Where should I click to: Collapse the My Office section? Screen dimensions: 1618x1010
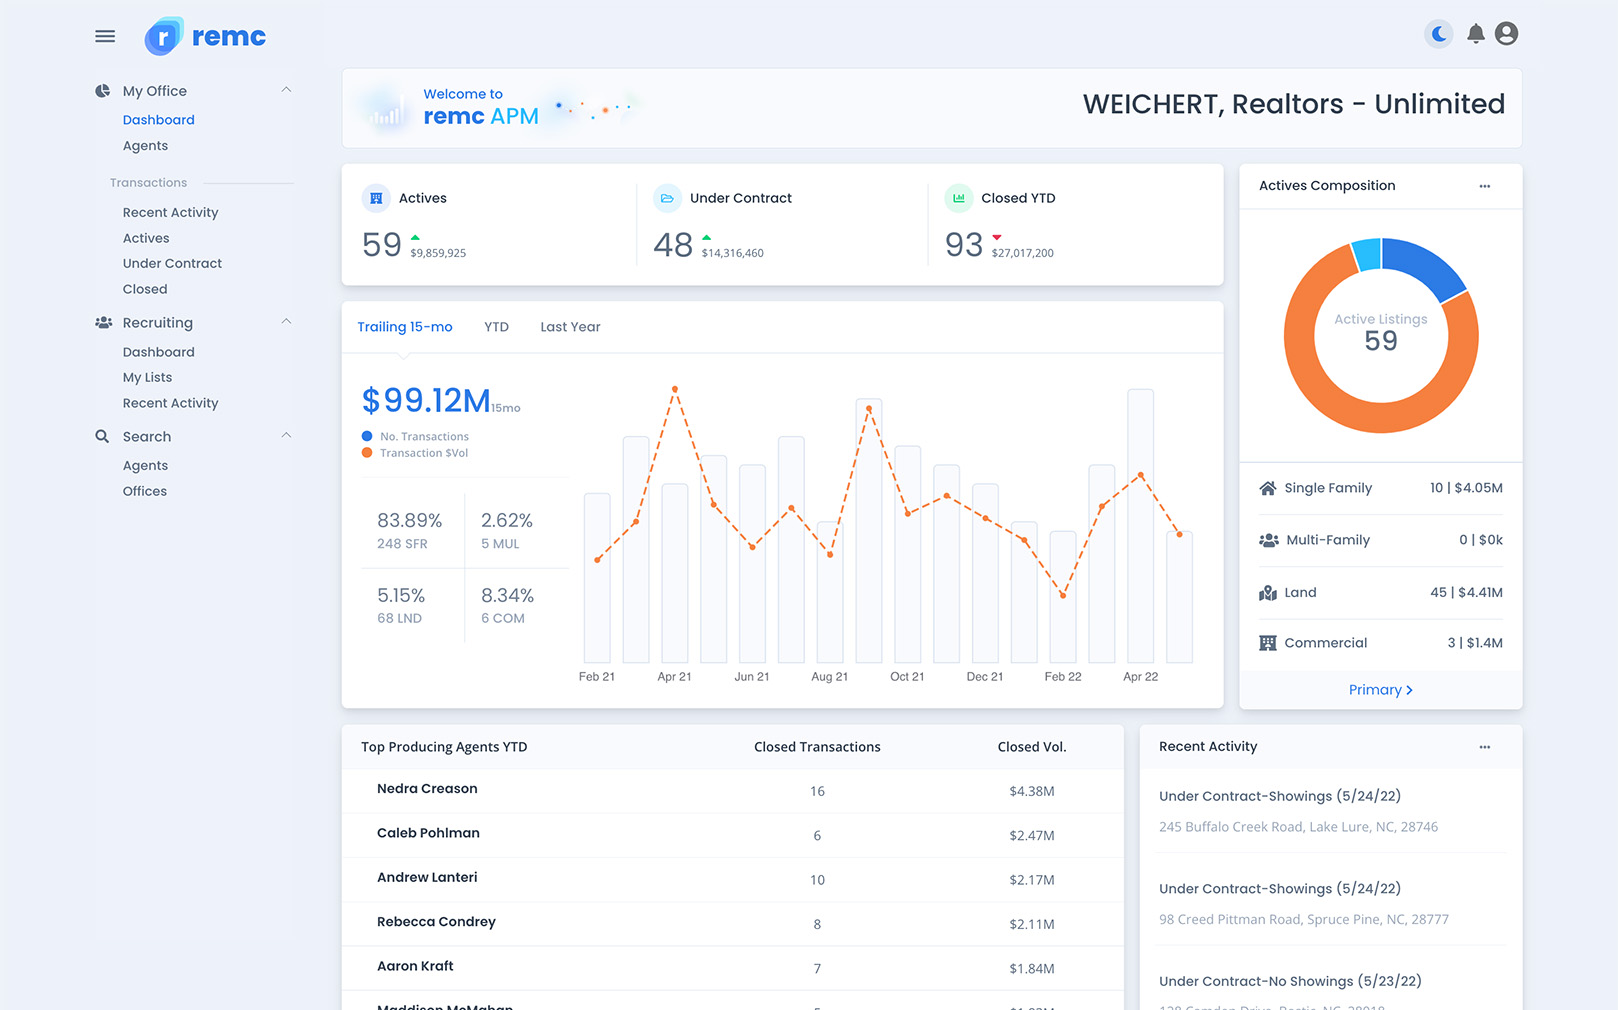click(x=287, y=90)
